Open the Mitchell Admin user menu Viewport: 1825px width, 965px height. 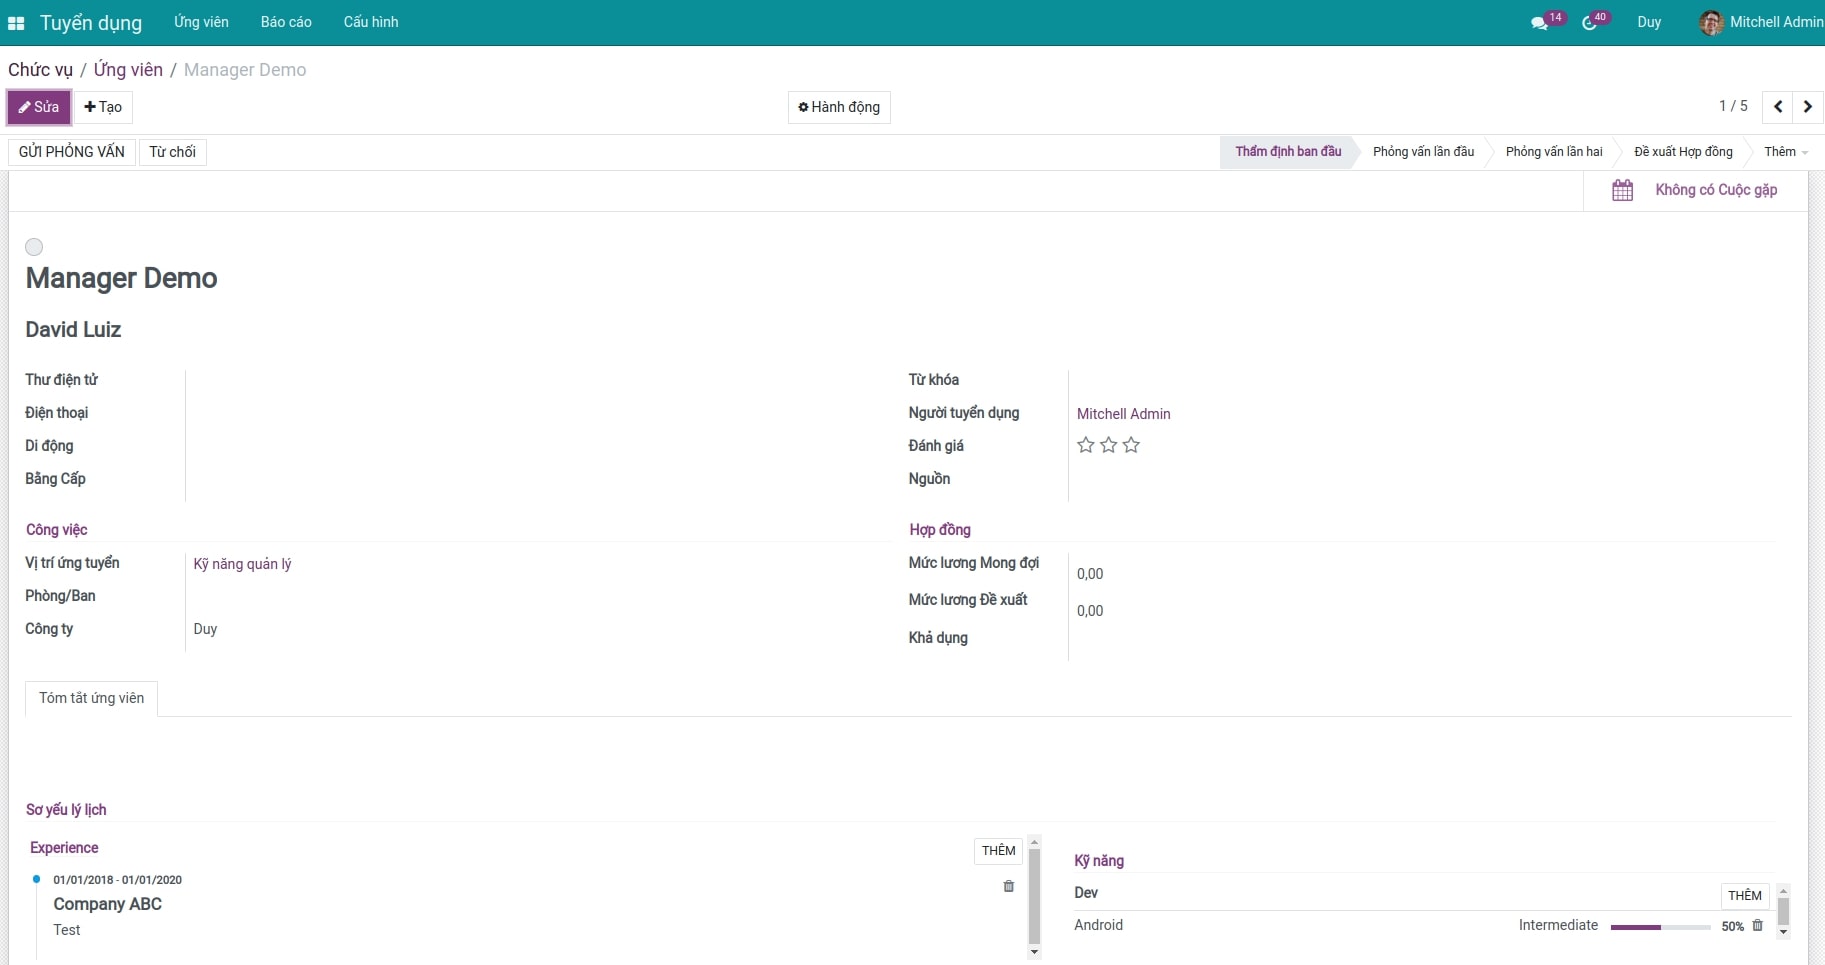1761,22
